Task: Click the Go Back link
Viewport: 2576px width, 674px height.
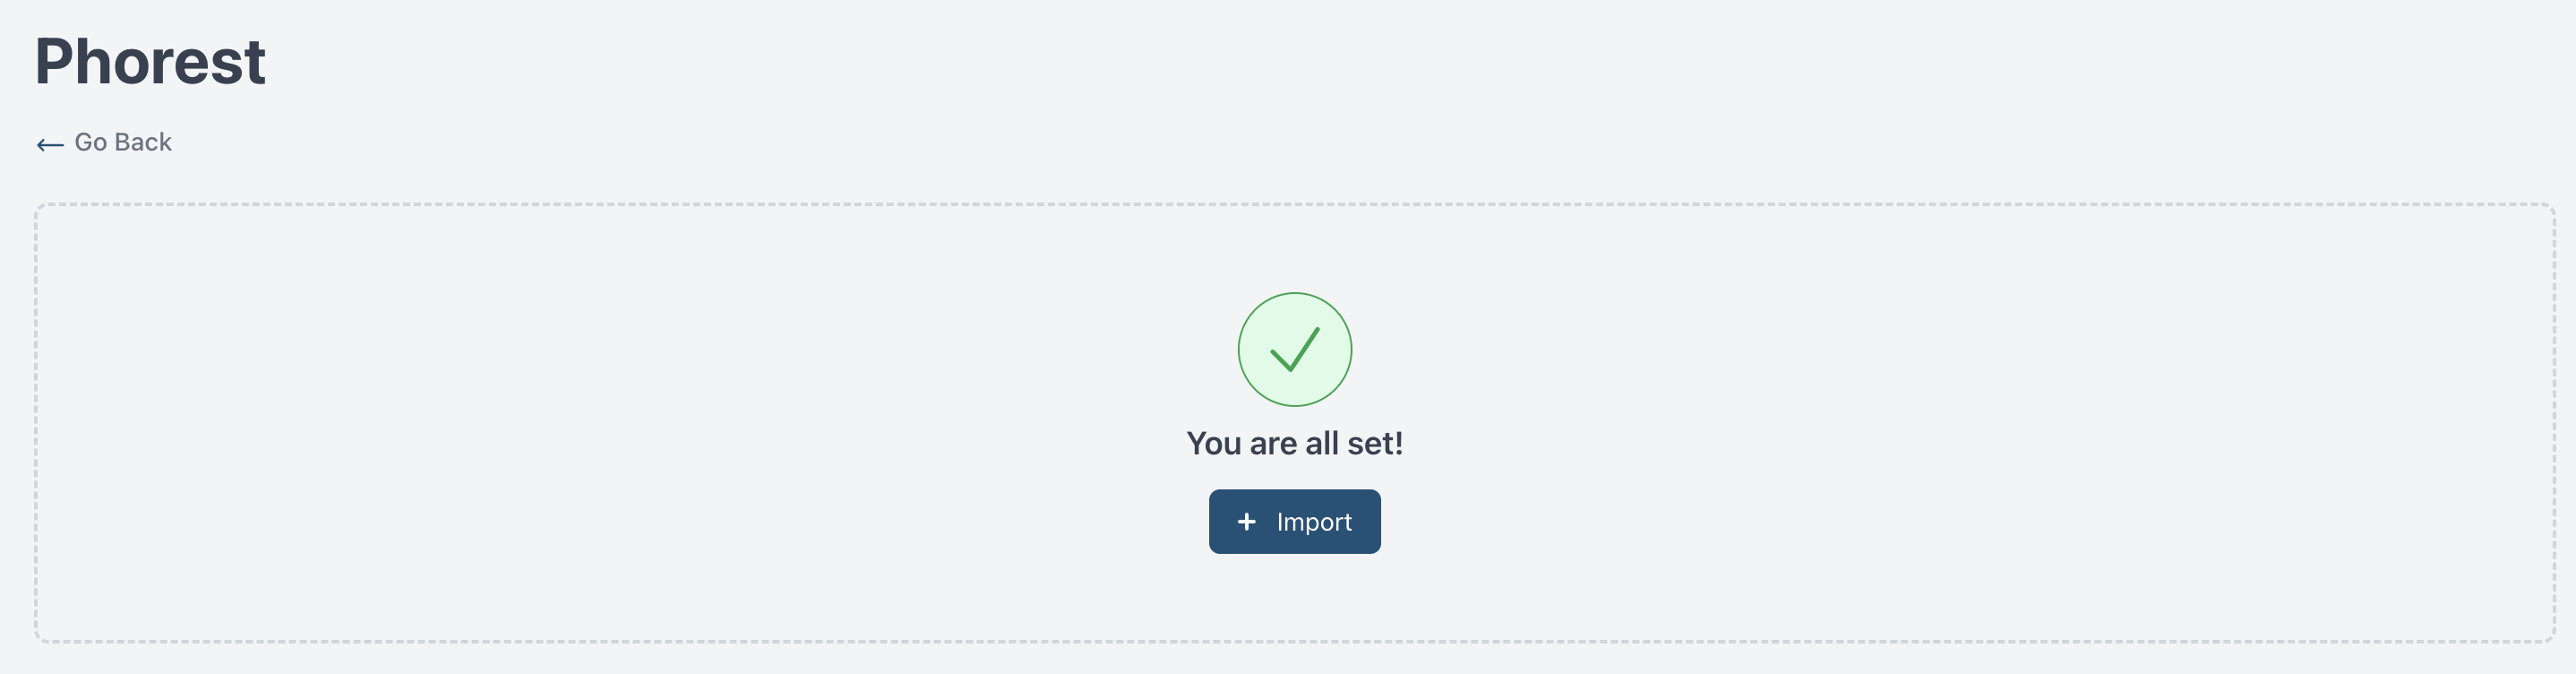Action: pos(122,143)
